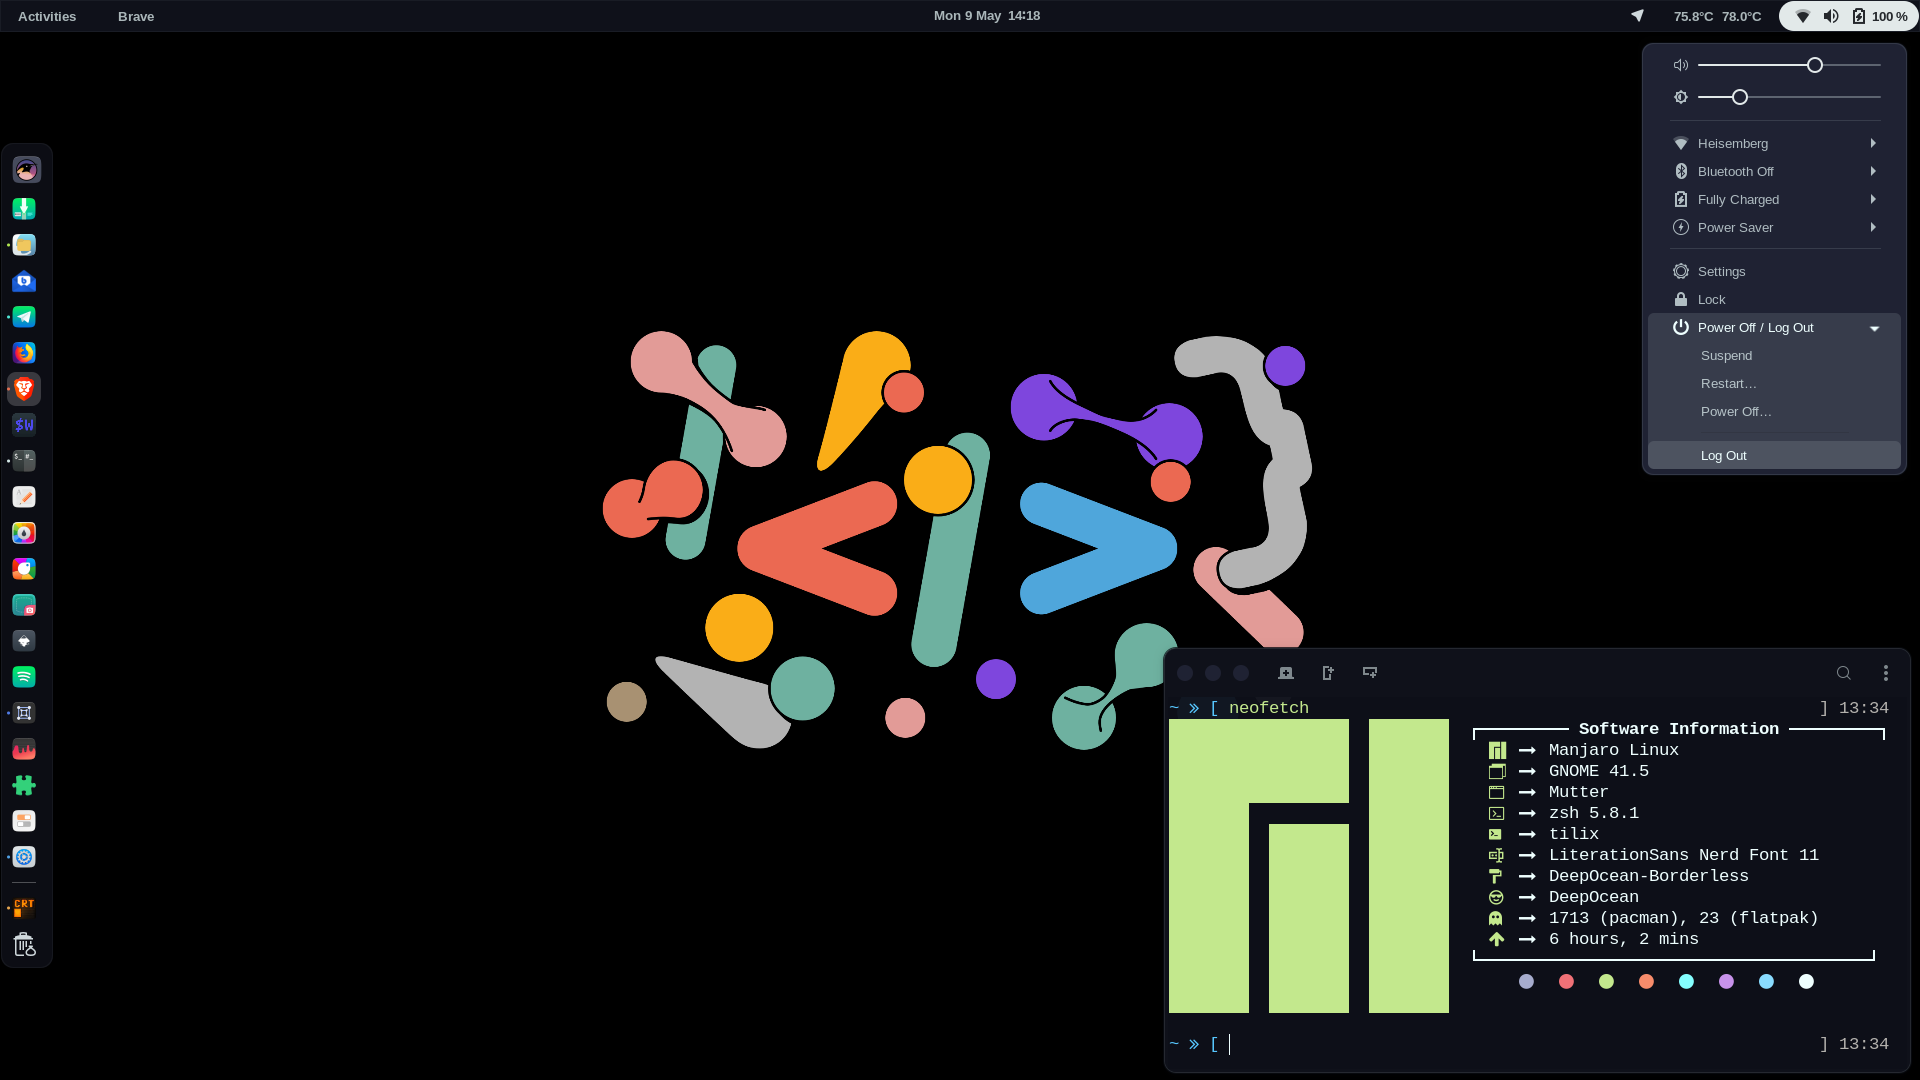Screen dimensions: 1920x1080
Task: Click 'LiterationSans Nerd Font 11' text
Action: 1684,855
